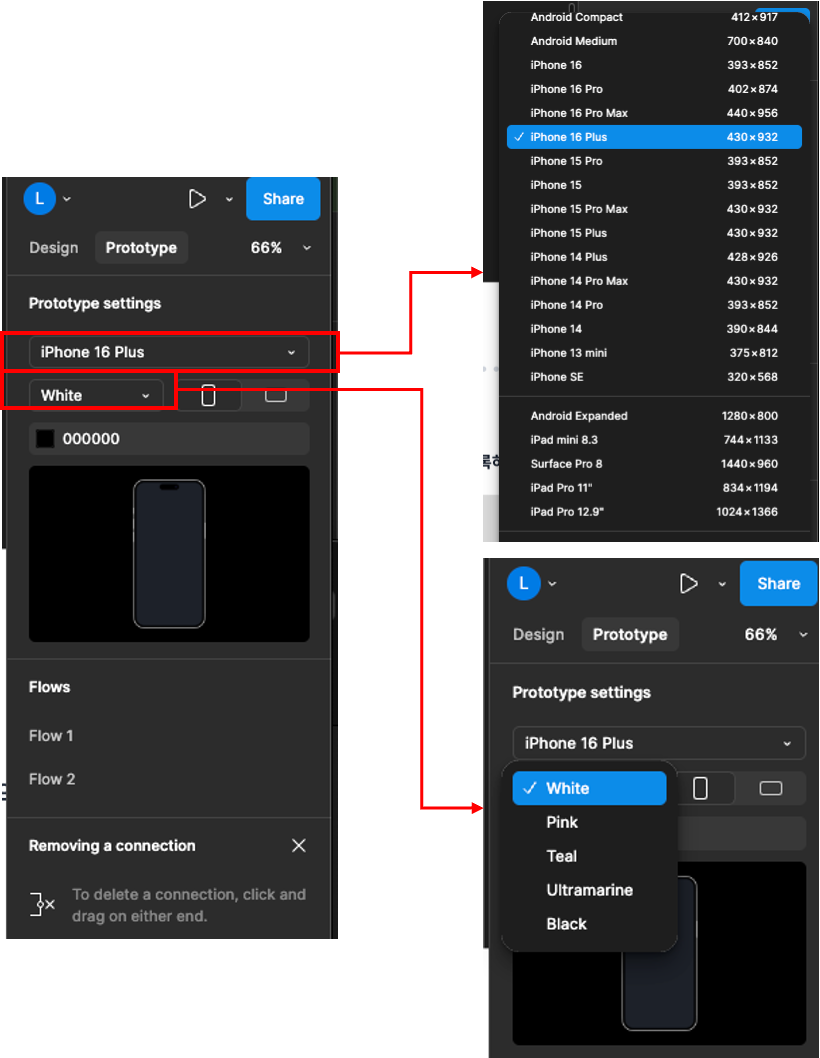Edit the 000000 hex color field
820x1058 pixels.
click(x=169, y=439)
